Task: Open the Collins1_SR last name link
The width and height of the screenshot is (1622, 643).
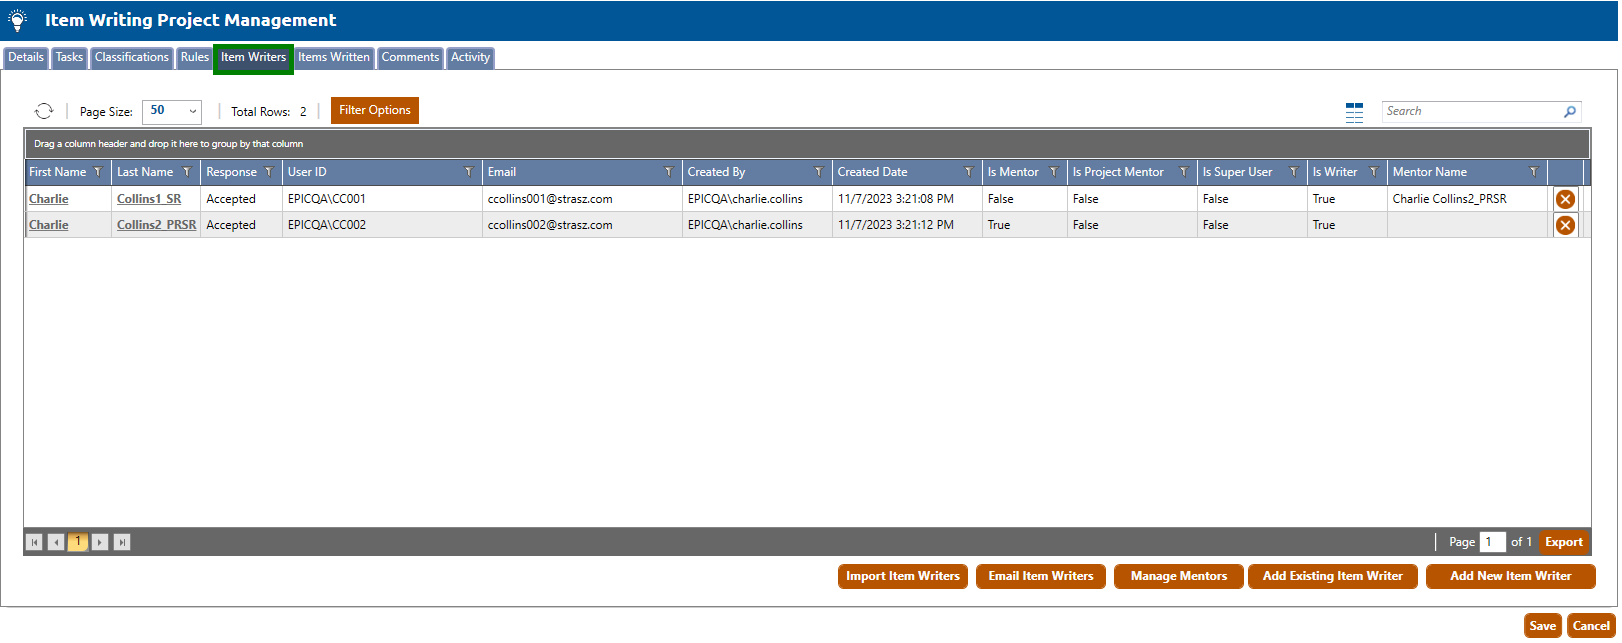Action: 149,199
